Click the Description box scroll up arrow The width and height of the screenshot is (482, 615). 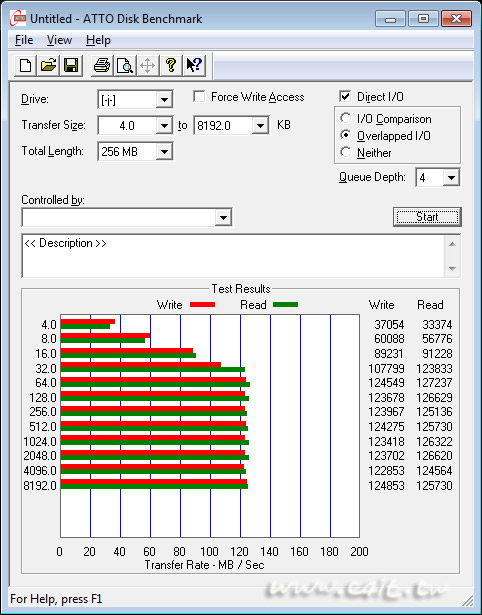tap(452, 244)
